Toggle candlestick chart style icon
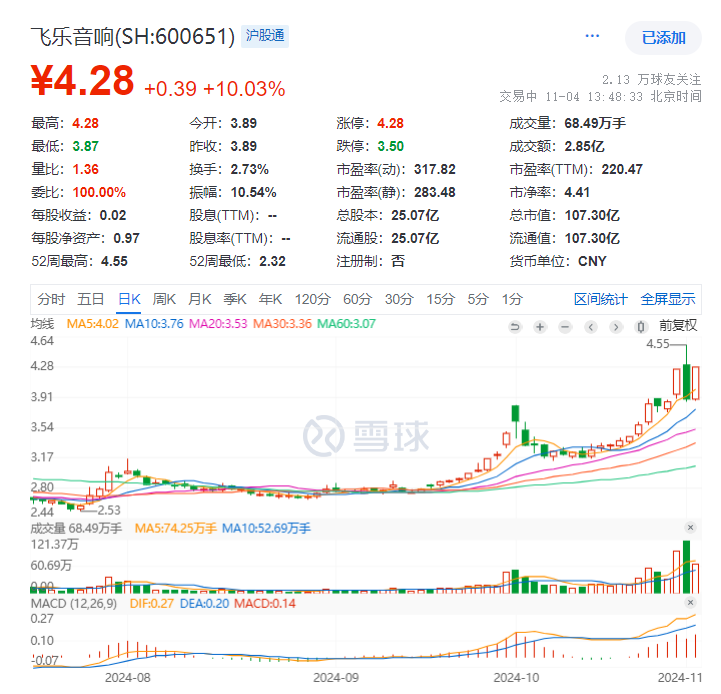This screenshot has height=694, width=721. [x=641, y=327]
